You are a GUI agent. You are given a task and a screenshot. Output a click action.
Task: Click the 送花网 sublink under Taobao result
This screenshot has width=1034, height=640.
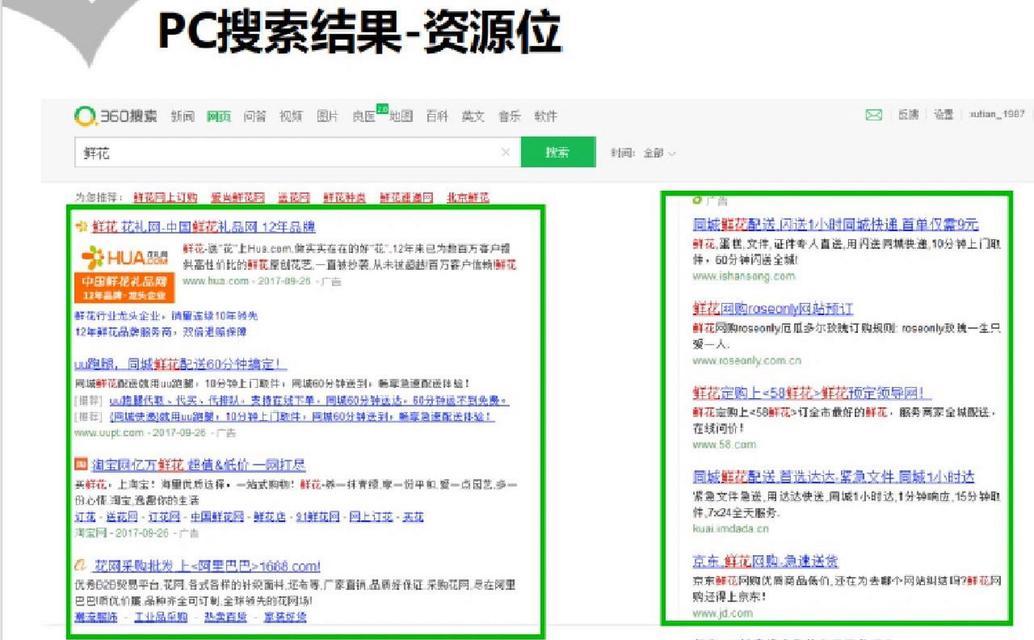(x=122, y=517)
